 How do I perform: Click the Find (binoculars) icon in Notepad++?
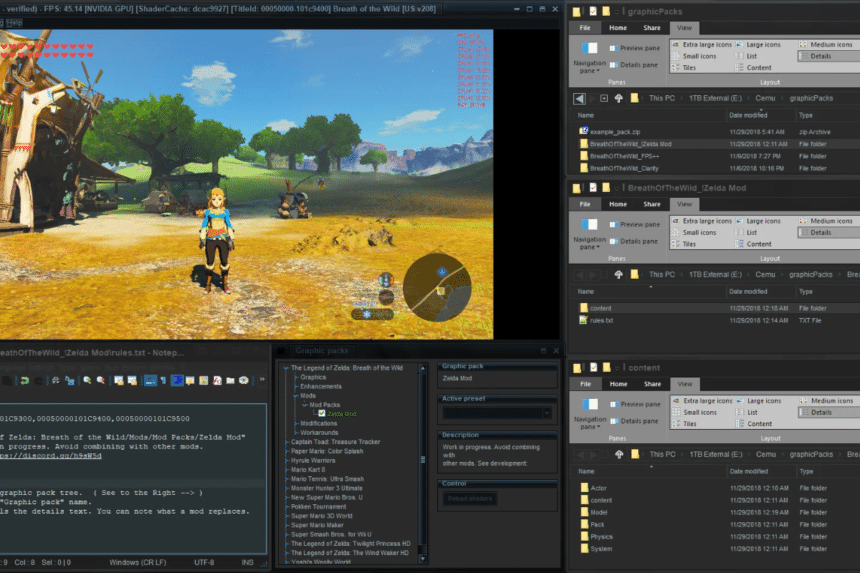56,380
